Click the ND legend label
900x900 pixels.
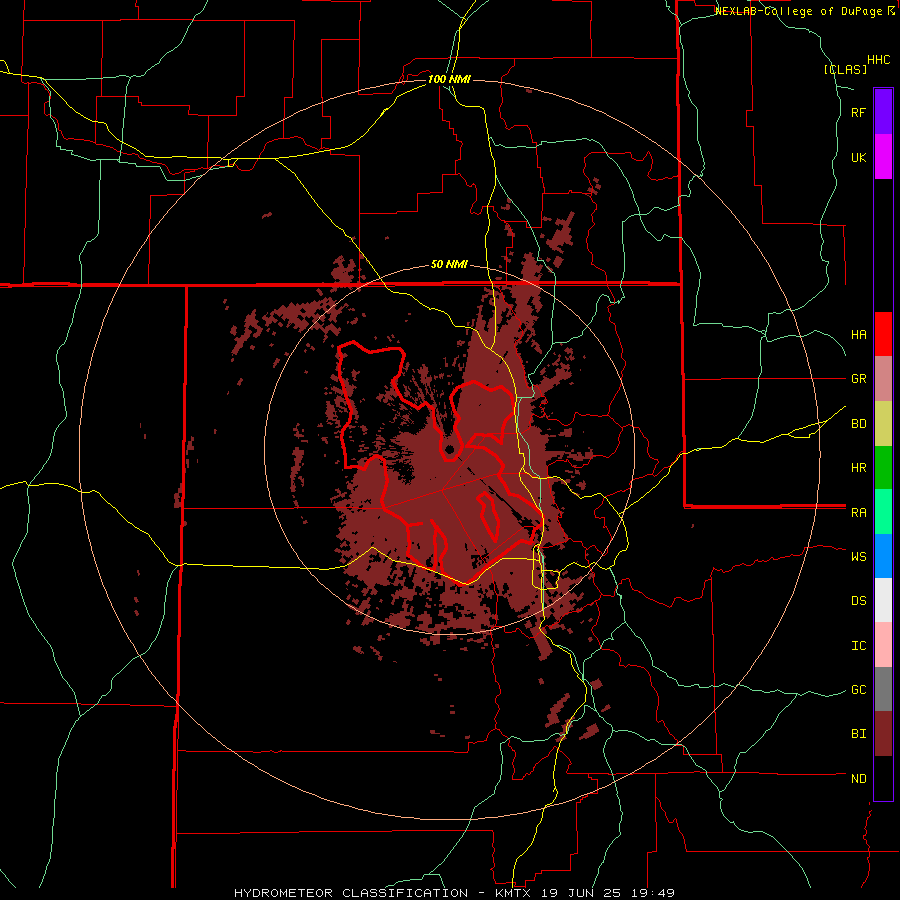858,779
